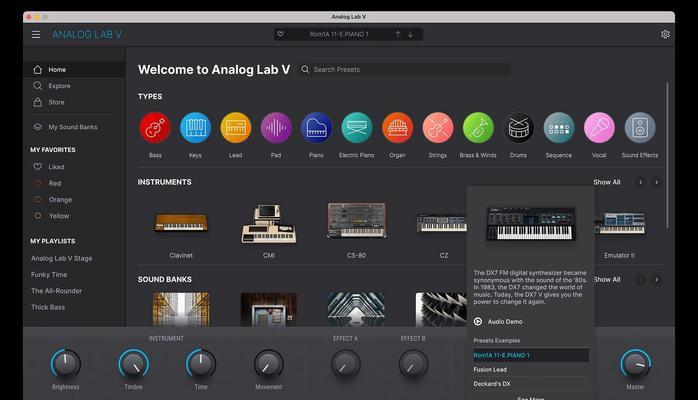Image resolution: width=698 pixels, height=400 pixels.
Task: Click the Effect B knob
Action: (413, 364)
